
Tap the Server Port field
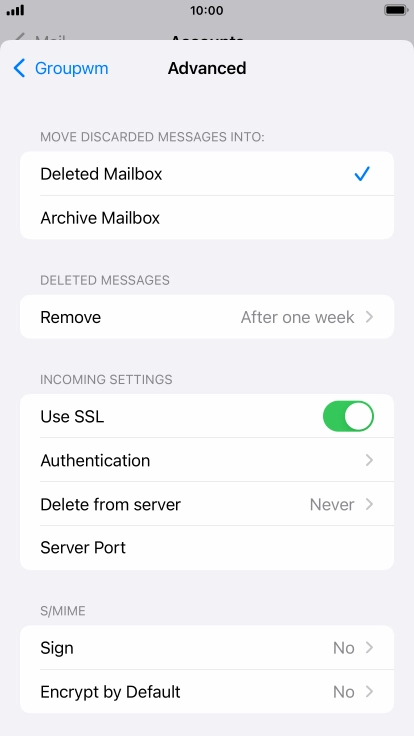[207, 548]
